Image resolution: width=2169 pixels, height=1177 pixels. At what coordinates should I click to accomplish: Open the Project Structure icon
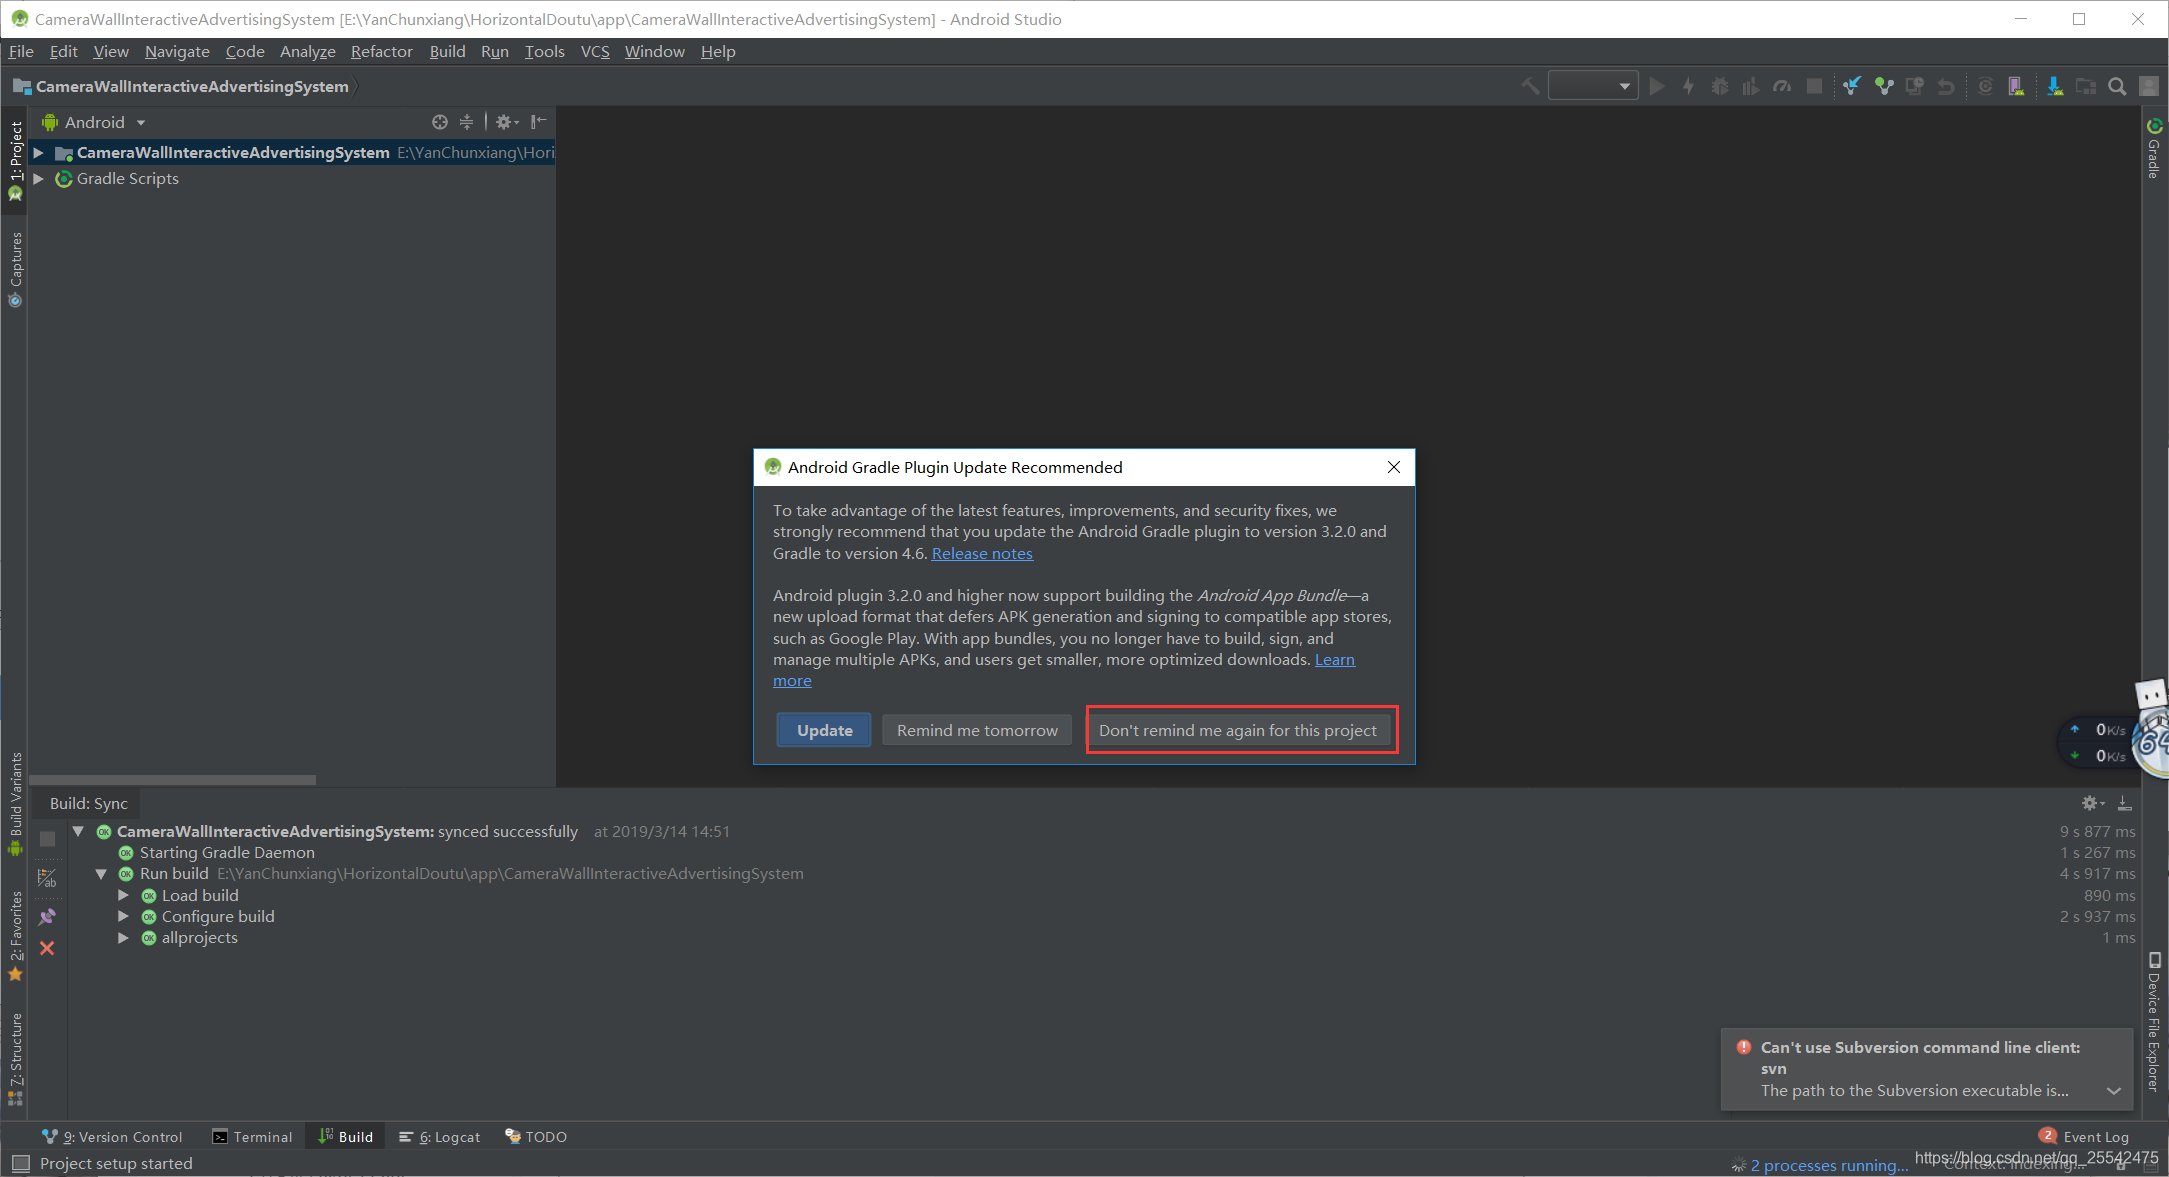(2086, 86)
